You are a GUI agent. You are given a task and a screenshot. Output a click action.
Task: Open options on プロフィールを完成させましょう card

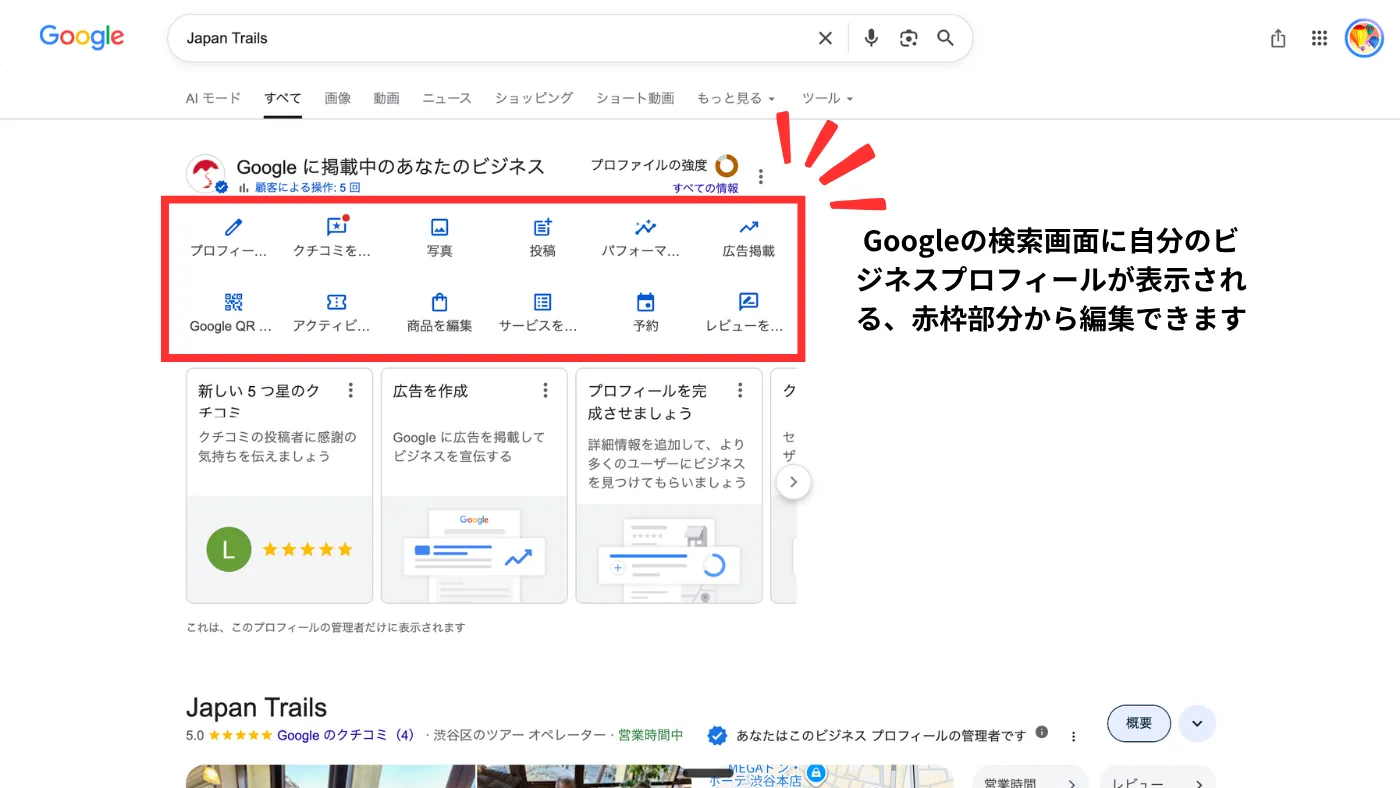click(x=740, y=390)
